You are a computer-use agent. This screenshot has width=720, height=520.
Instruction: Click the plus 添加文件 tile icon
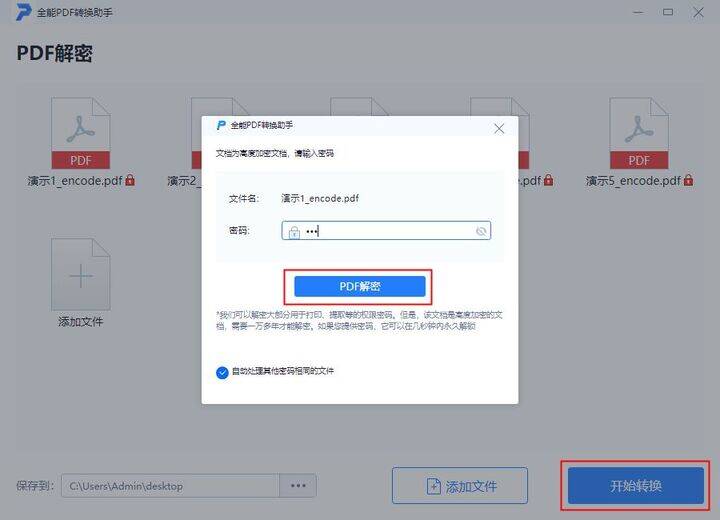pos(80,274)
